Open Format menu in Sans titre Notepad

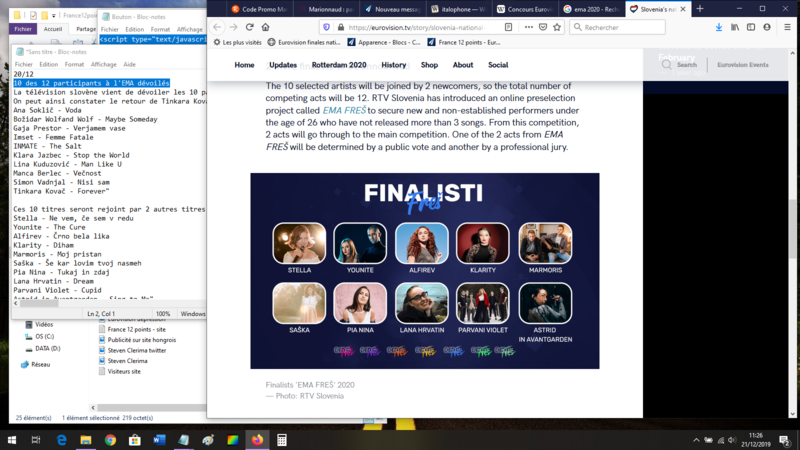click(74, 64)
